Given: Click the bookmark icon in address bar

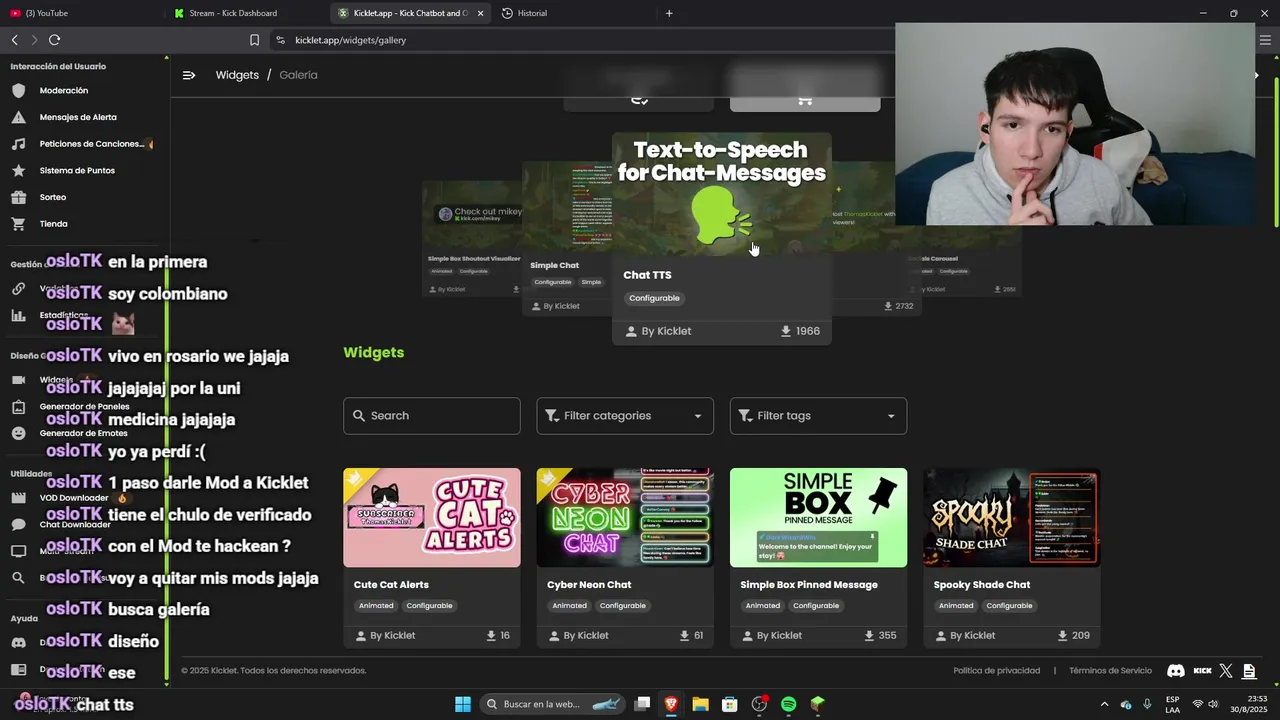Looking at the screenshot, I should (254, 40).
